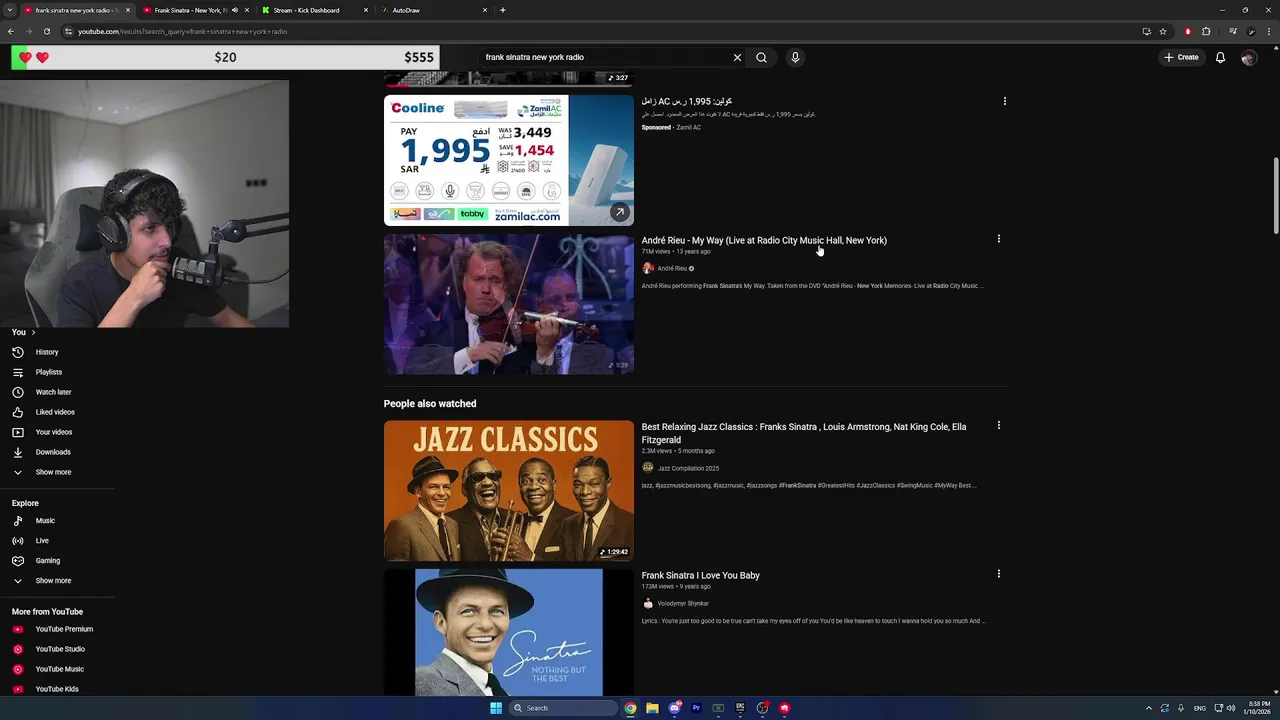
Task: Open options for I Love You Baby
Action: (998, 574)
